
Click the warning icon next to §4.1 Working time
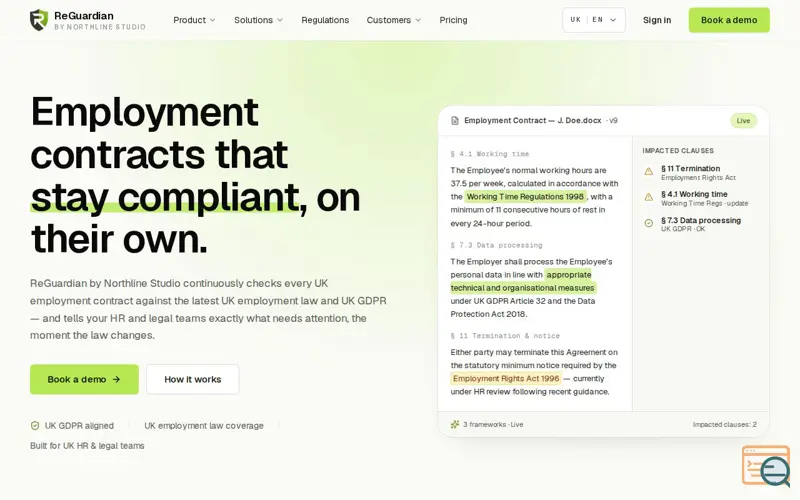(x=648, y=197)
